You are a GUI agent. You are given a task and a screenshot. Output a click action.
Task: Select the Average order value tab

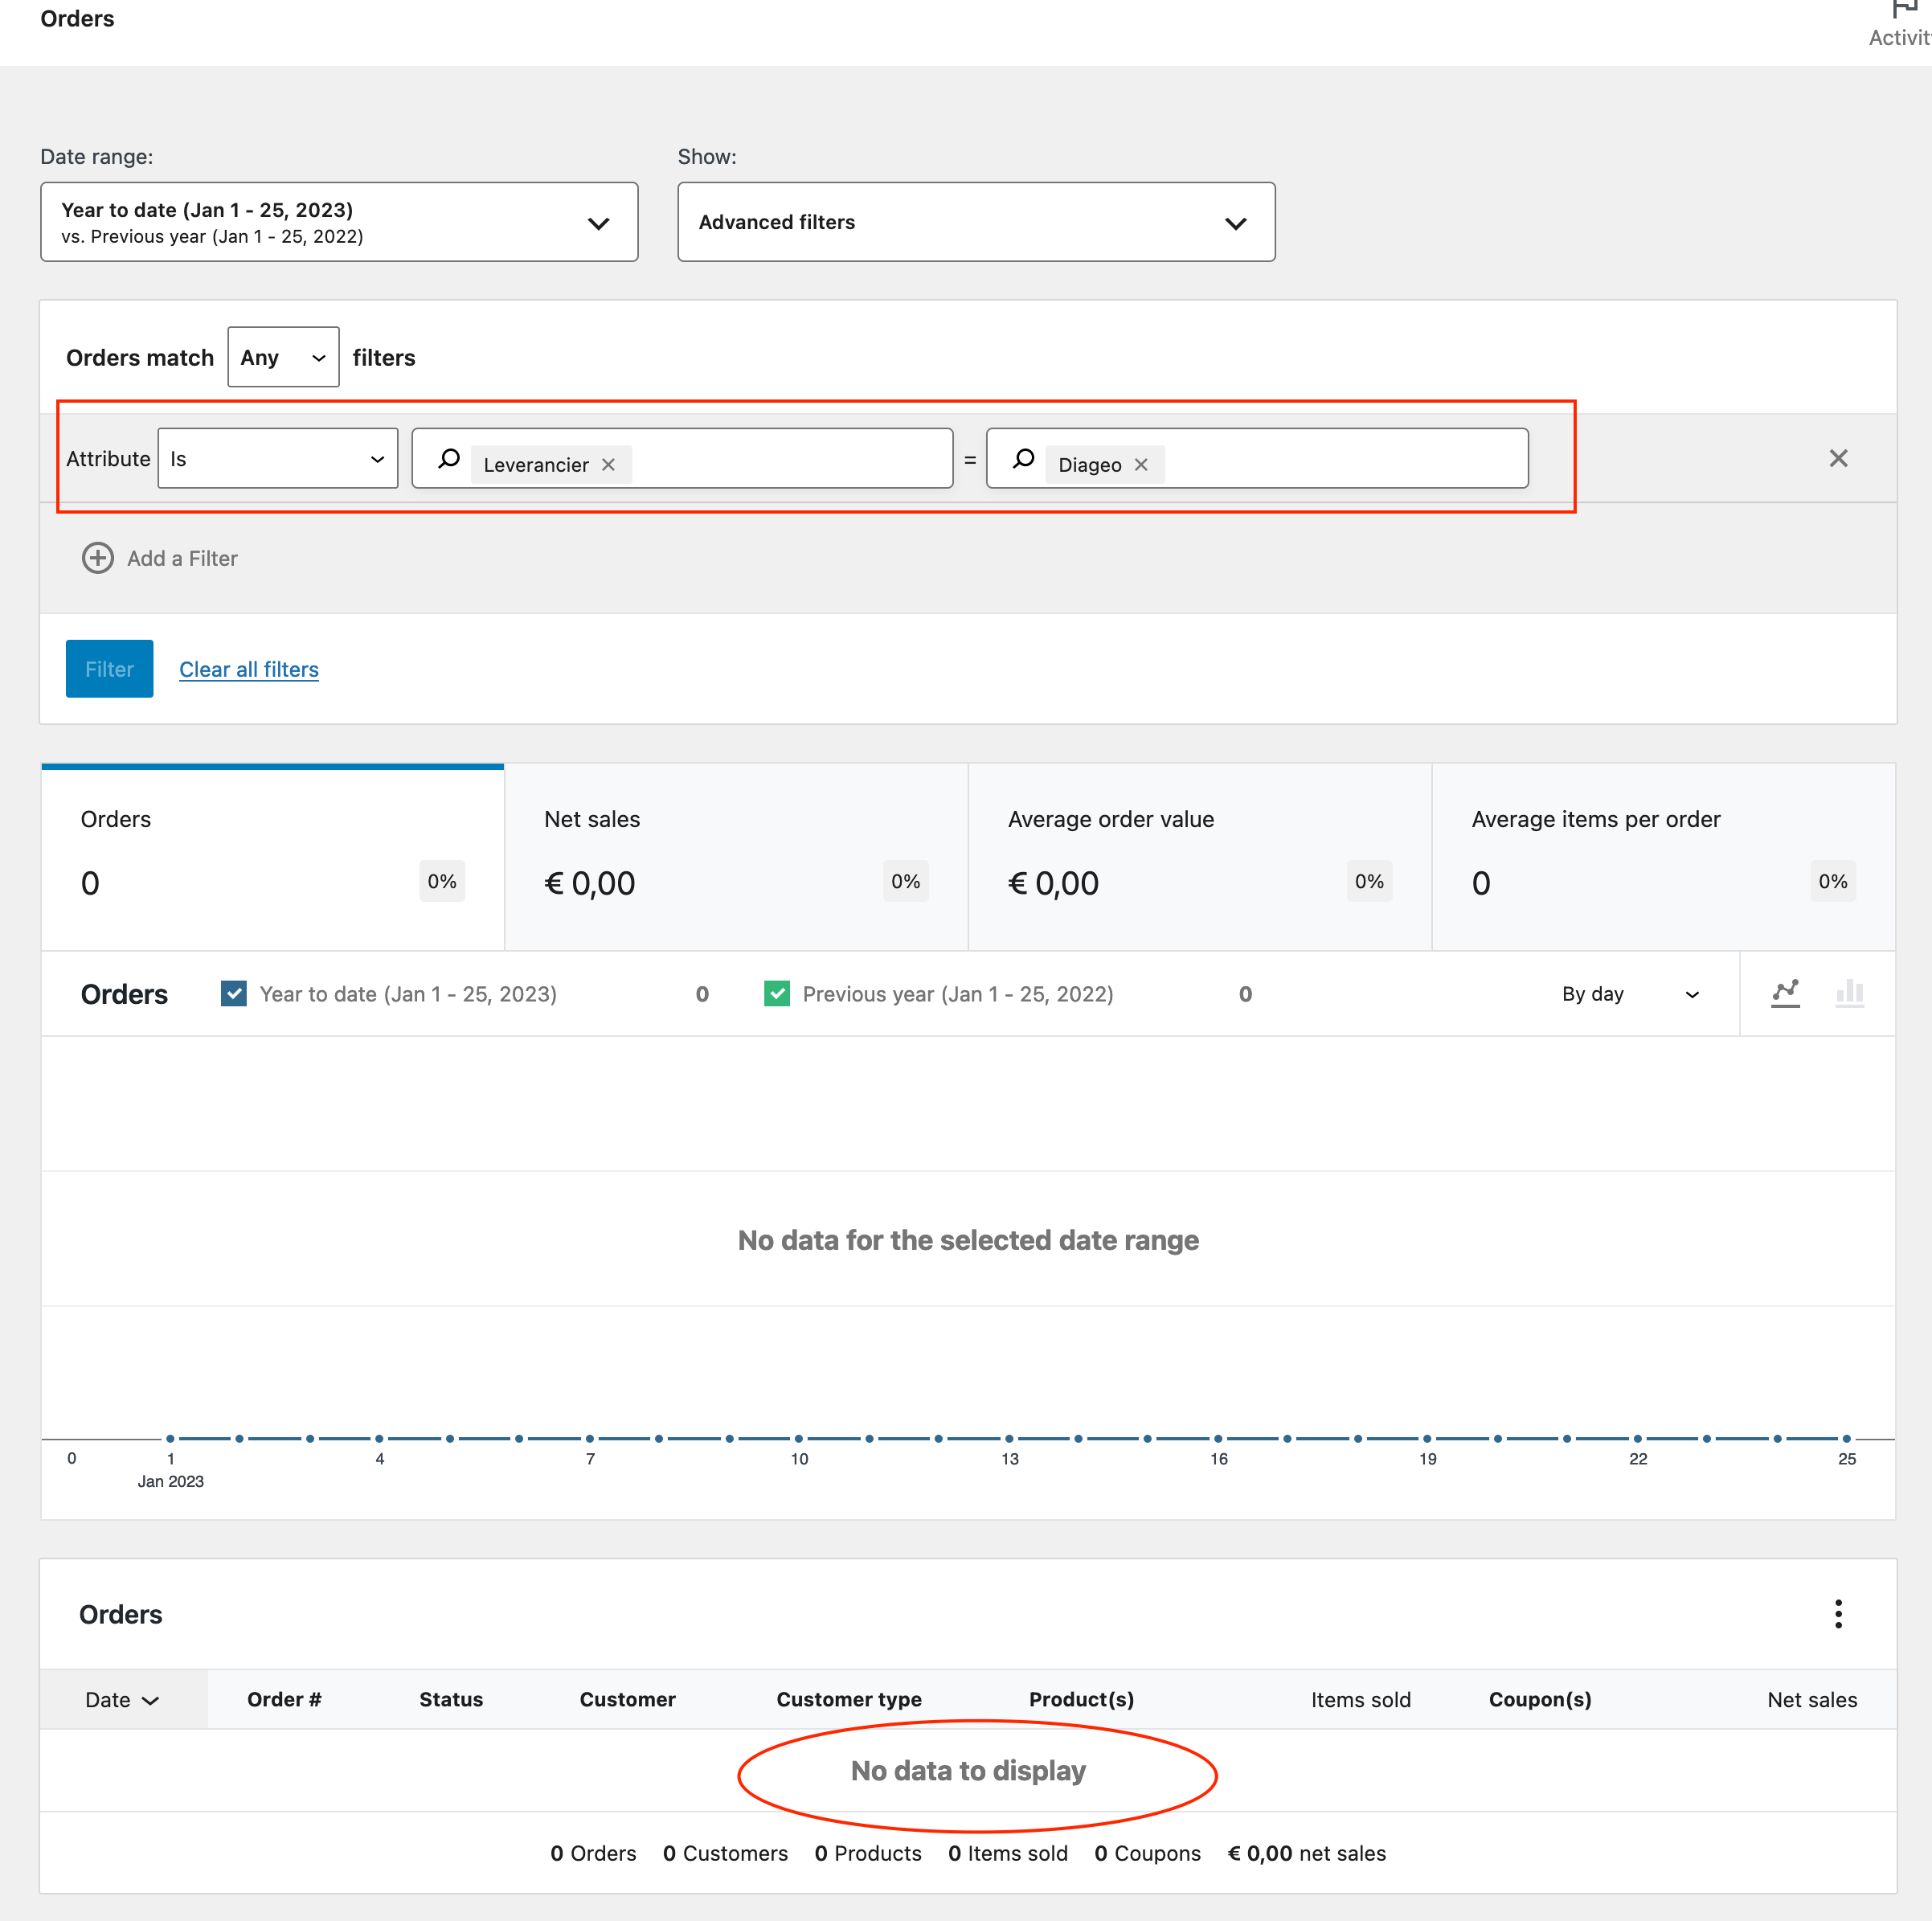pyautogui.click(x=1200, y=857)
